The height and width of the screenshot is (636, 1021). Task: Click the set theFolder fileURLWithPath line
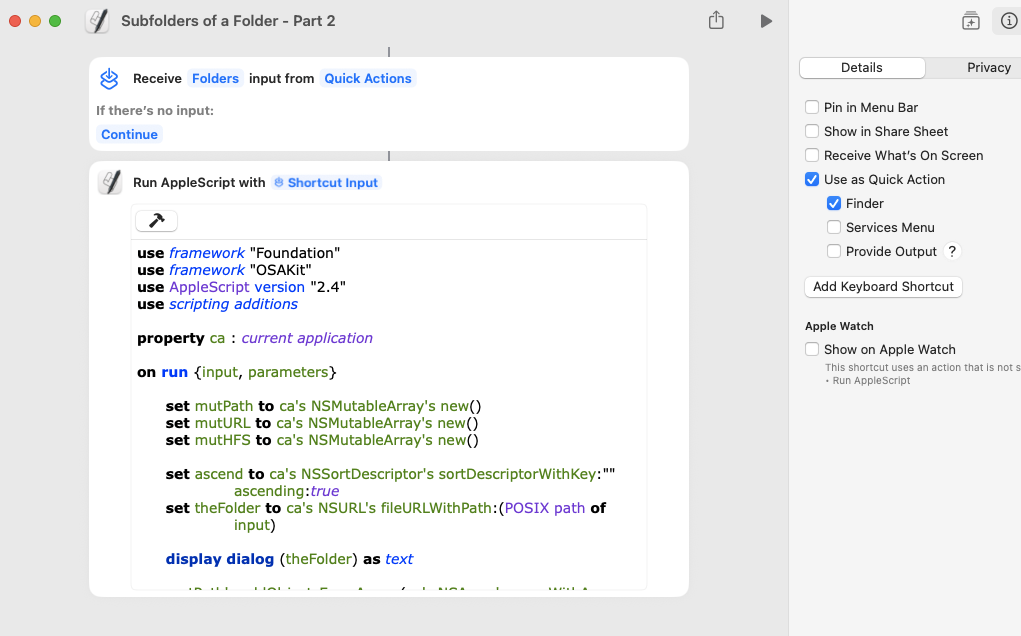(385, 516)
